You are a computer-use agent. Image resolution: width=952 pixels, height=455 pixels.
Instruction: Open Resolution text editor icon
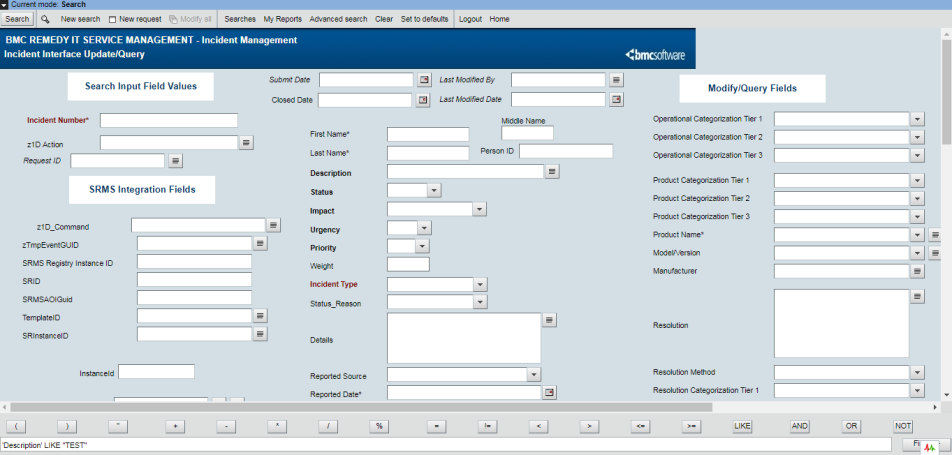click(917, 296)
